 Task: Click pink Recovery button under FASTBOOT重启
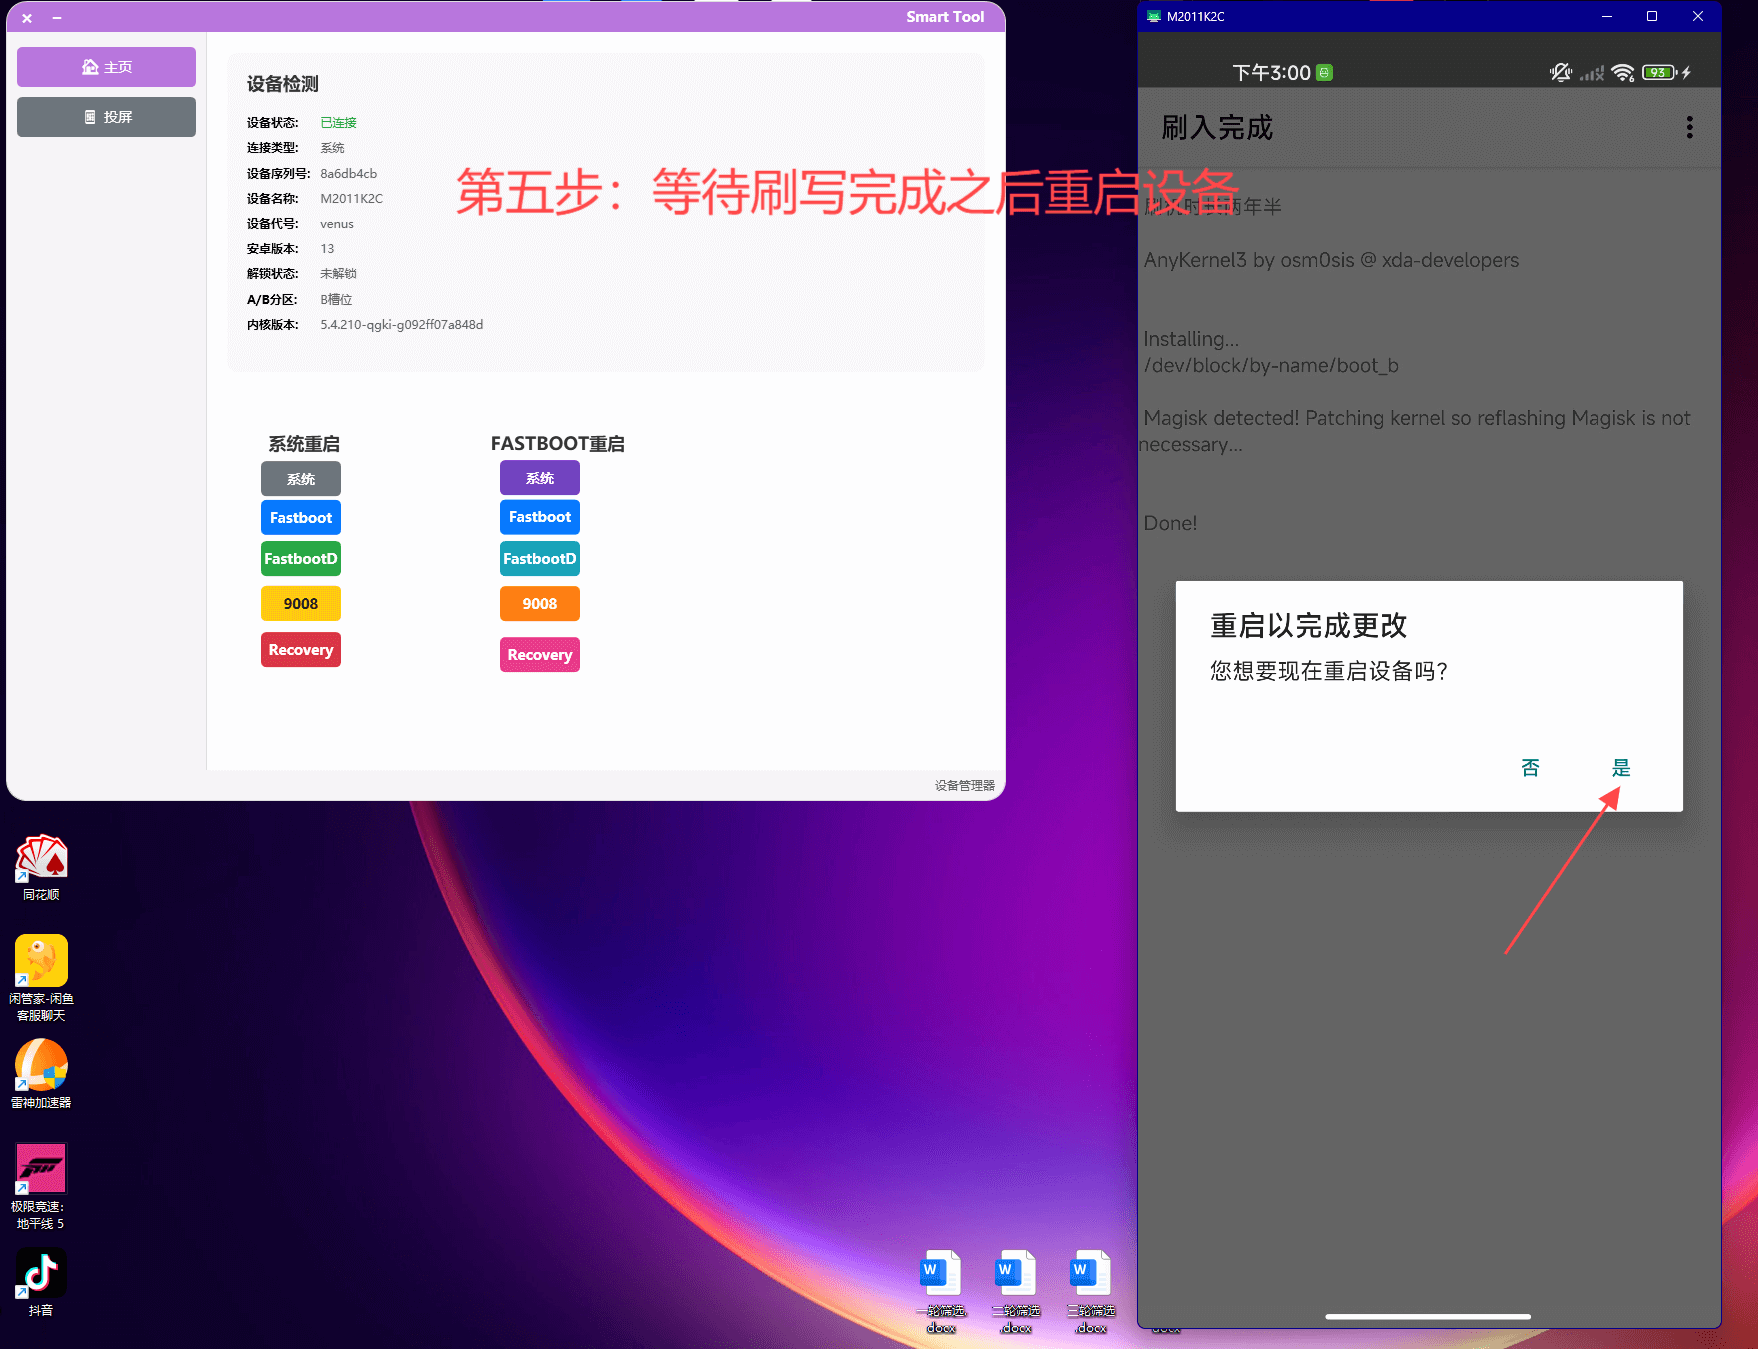click(540, 655)
